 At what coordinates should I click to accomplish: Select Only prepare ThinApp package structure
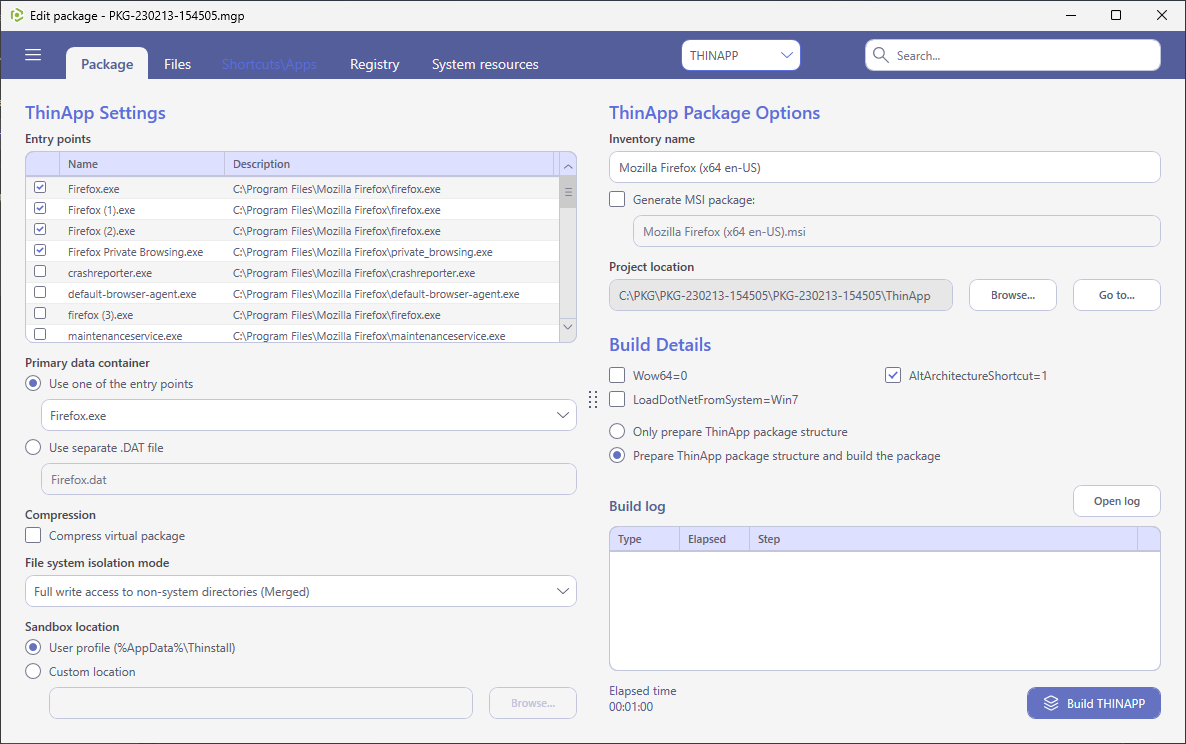coord(617,432)
